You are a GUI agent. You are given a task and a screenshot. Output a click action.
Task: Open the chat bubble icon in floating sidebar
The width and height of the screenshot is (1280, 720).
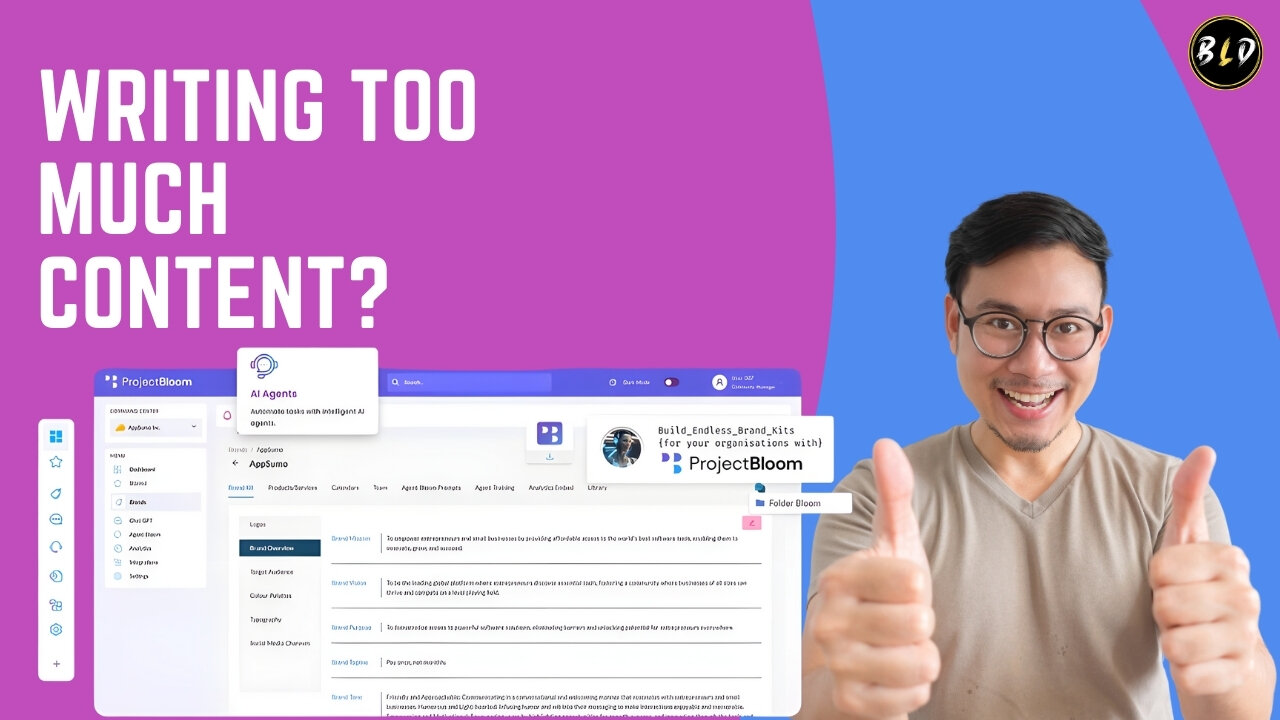[x=56, y=519]
